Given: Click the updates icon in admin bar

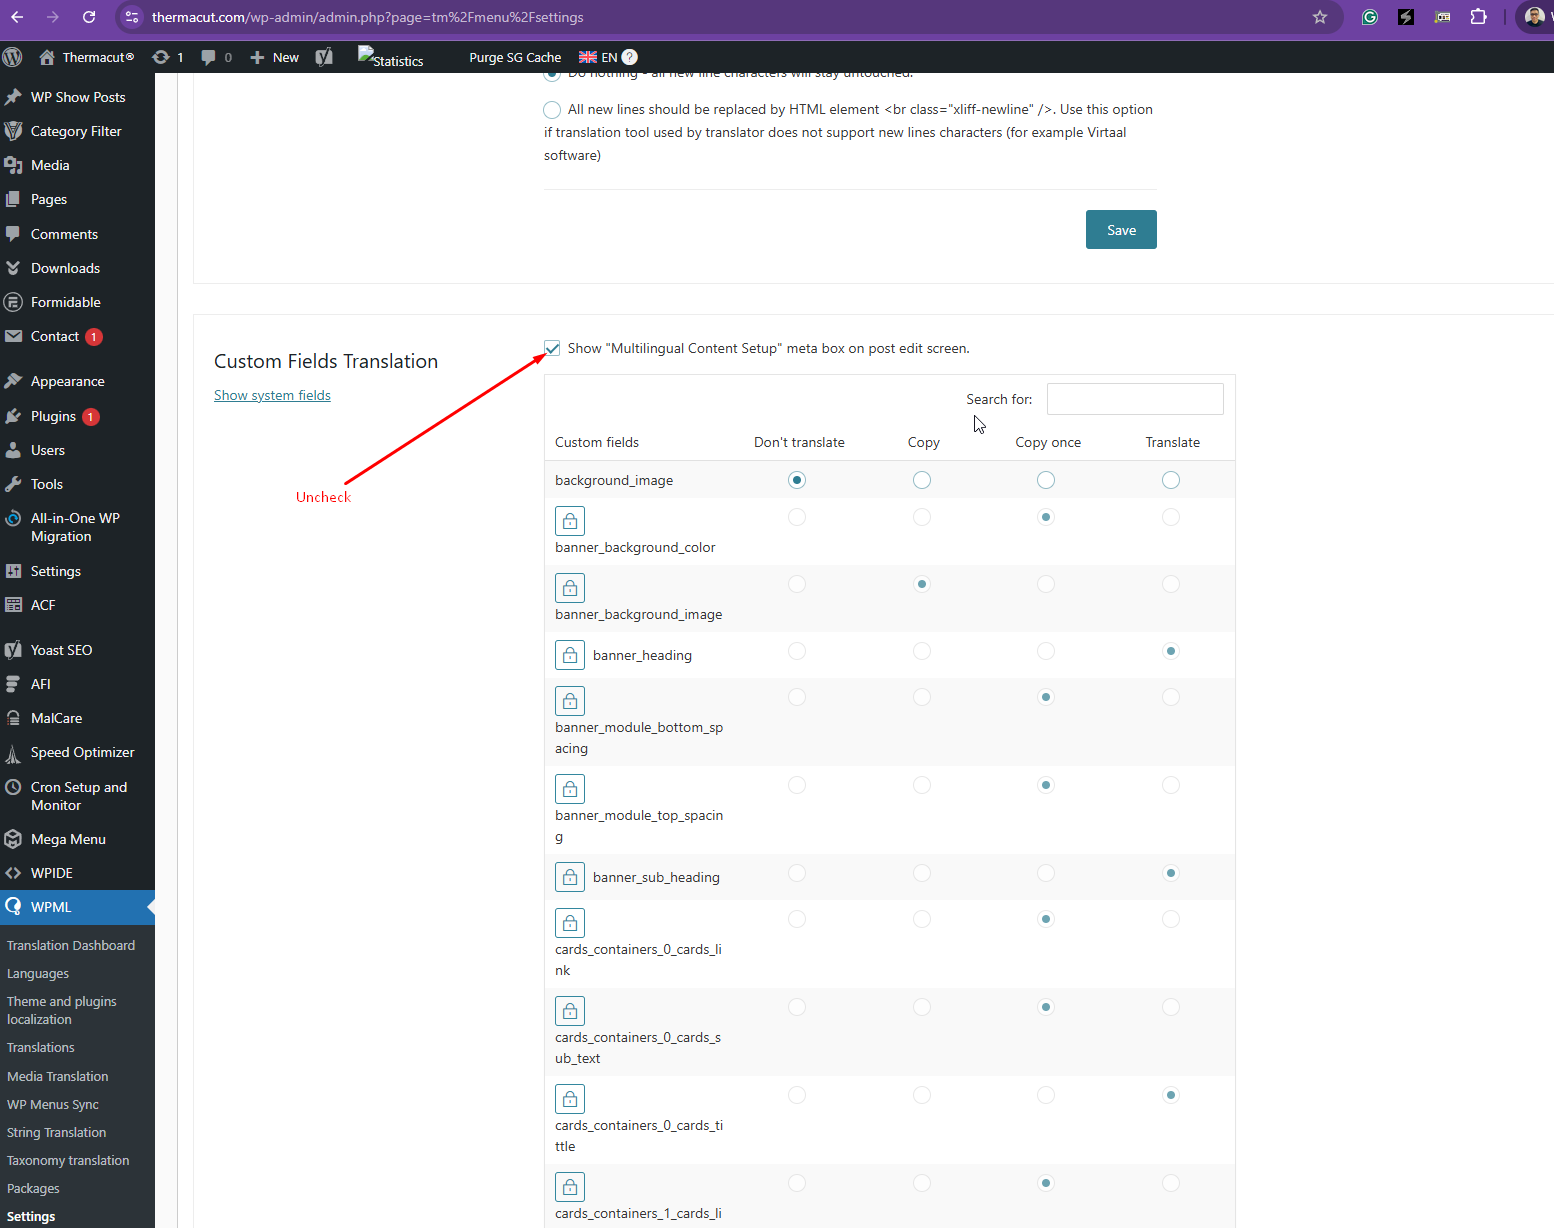Looking at the screenshot, I should pyautogui.click(x=161, y=57).
